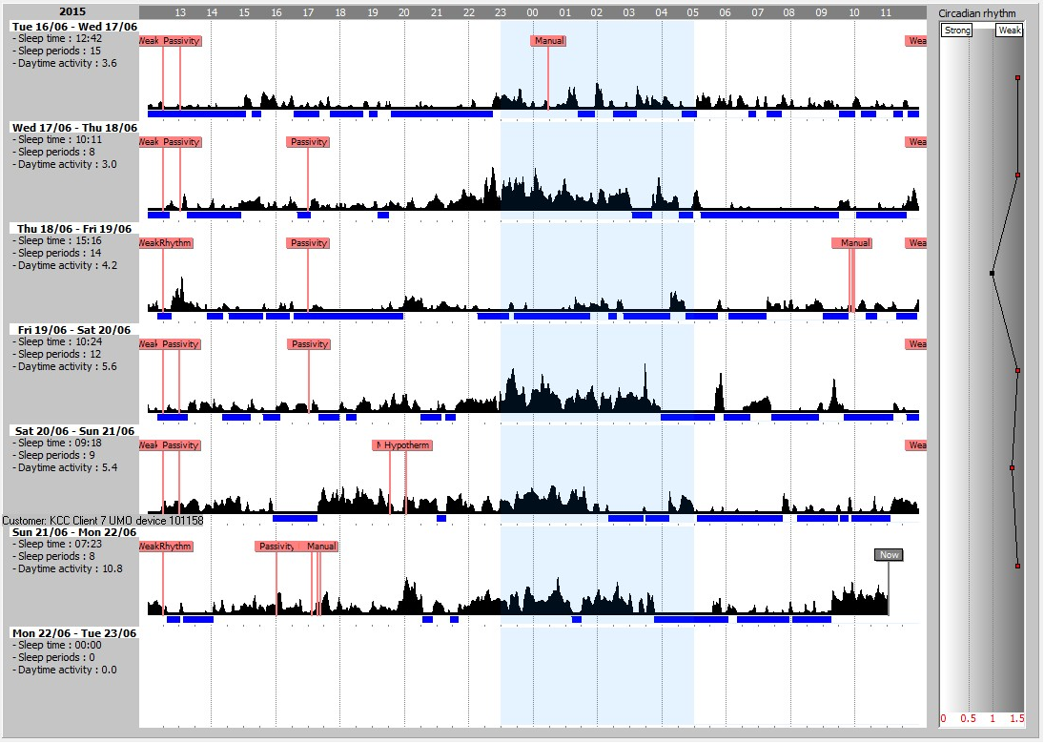Click the topmost red circadian rhythm data point

pyautogui.click(x=1018, y=77)
